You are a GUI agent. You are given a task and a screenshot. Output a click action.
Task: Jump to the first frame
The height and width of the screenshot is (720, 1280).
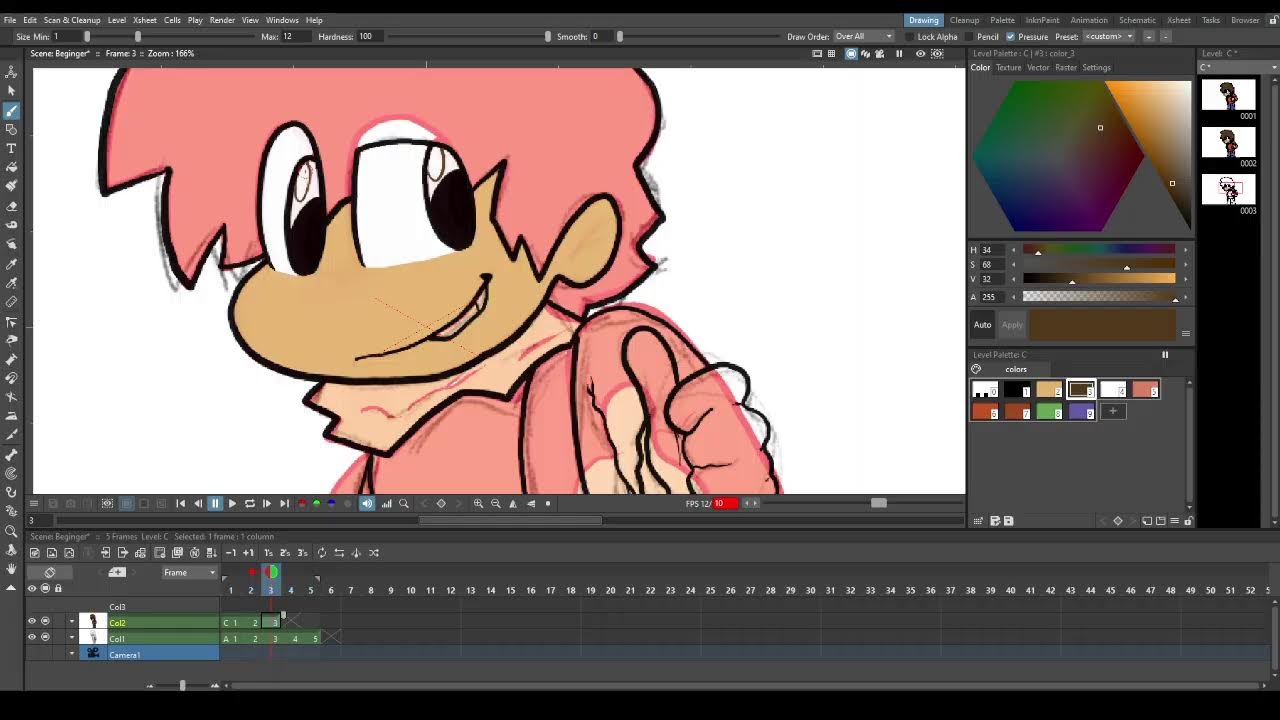pos(180,504)
